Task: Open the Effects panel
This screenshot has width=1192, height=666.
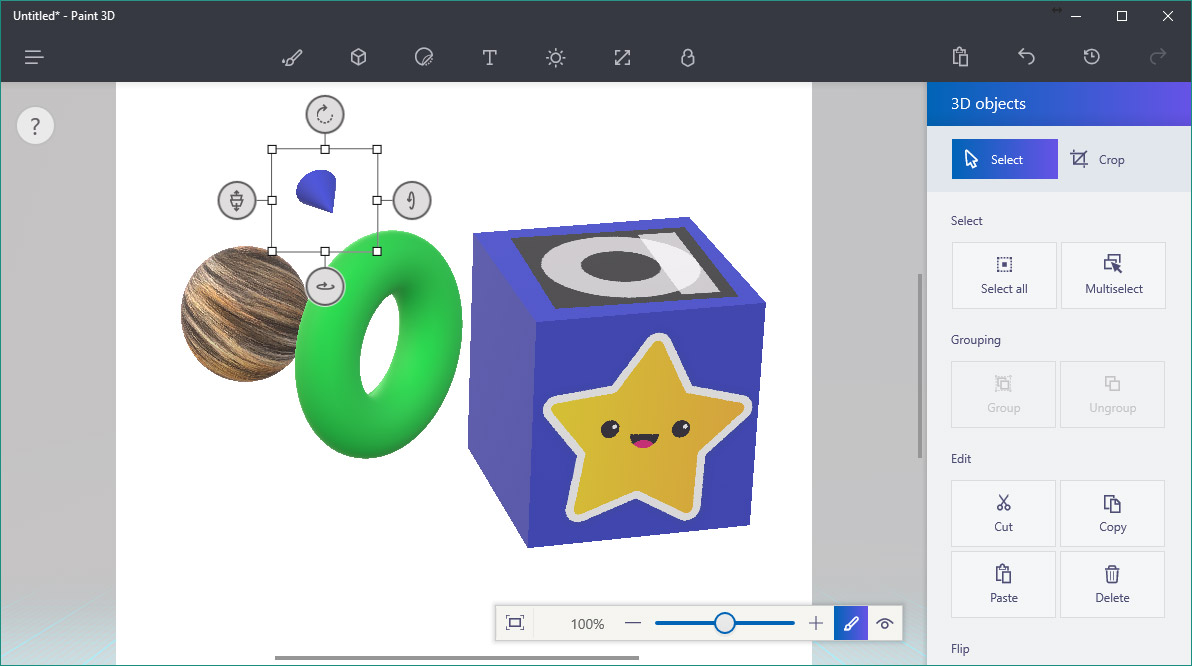Action: (555, 57)
